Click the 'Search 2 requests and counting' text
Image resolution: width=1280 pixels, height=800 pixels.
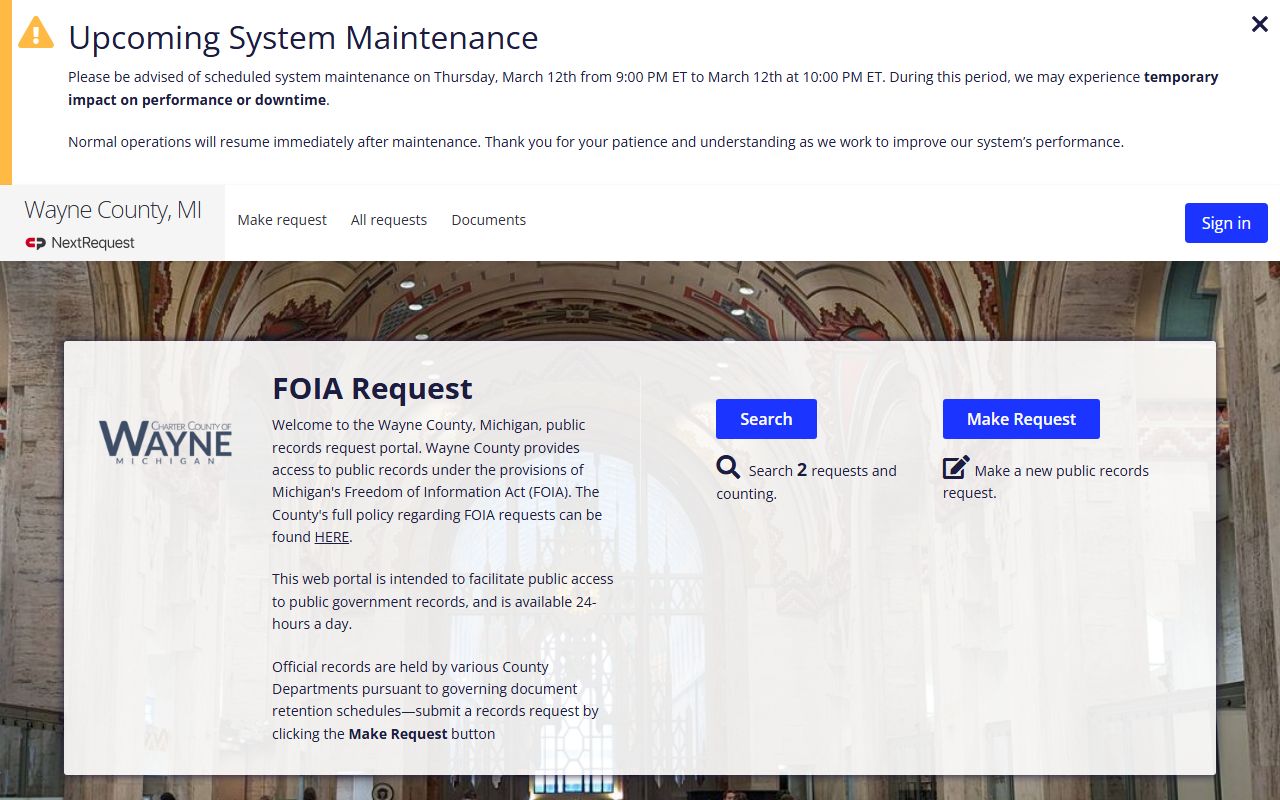[x=806, y=481]
